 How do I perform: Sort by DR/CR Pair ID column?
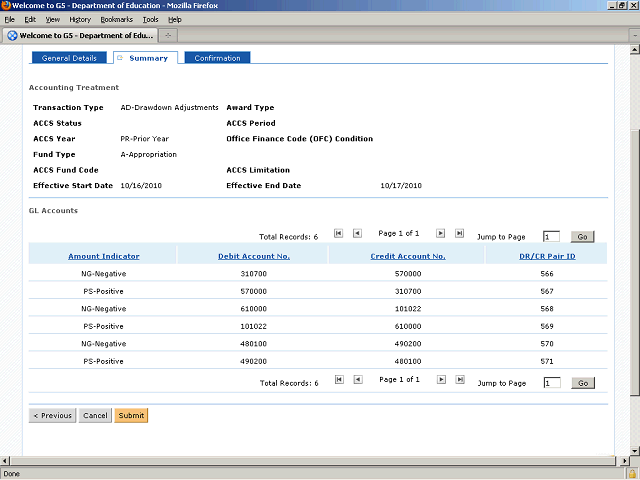tap(545, 256)
